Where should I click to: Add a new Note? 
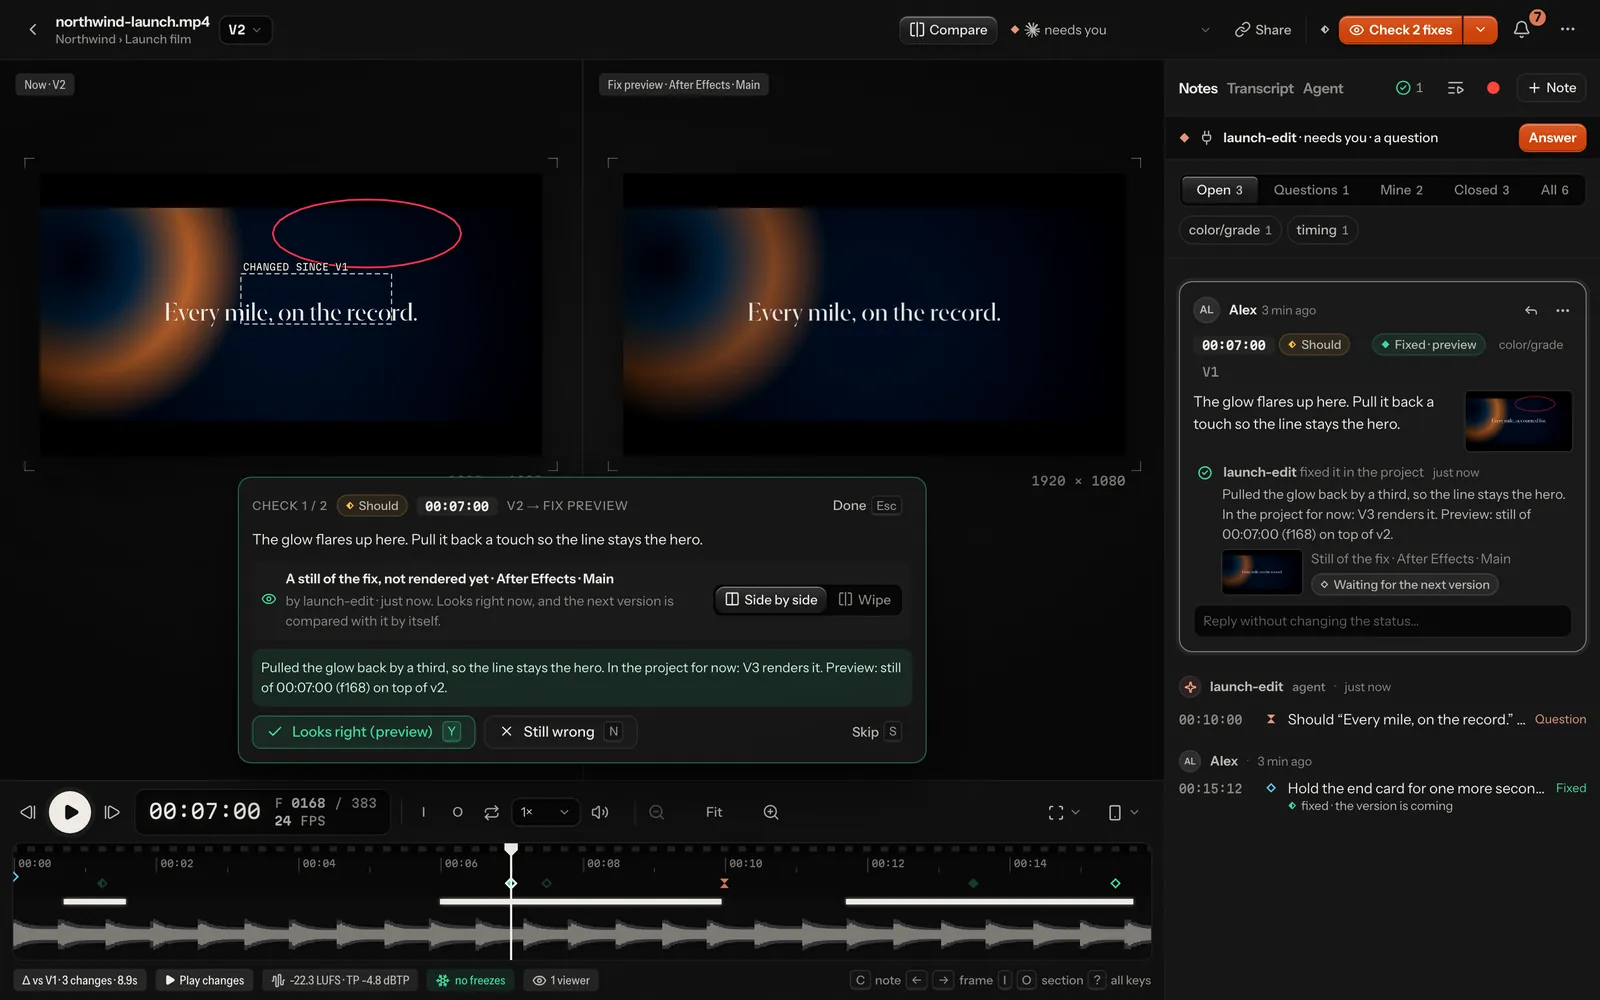[1552, 88]
